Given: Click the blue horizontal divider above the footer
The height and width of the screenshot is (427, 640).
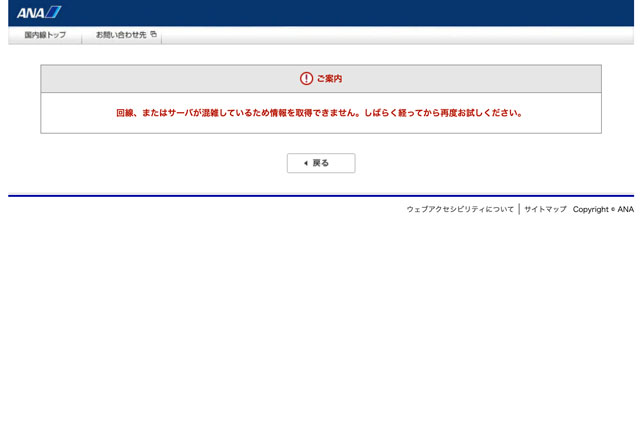Looking at the screenshot, I should (320, 196).
